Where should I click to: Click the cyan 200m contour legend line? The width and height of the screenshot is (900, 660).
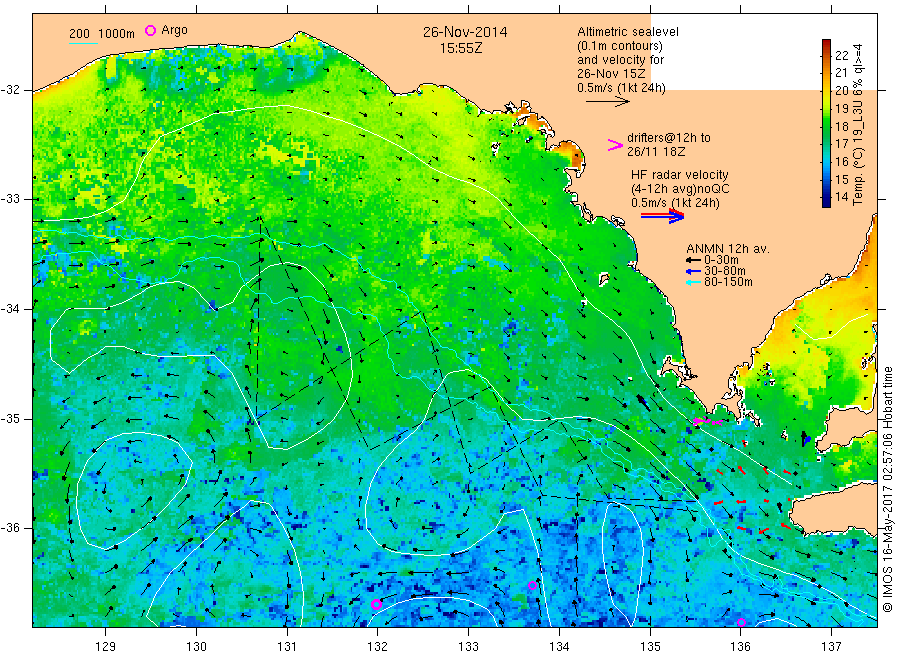83,42
